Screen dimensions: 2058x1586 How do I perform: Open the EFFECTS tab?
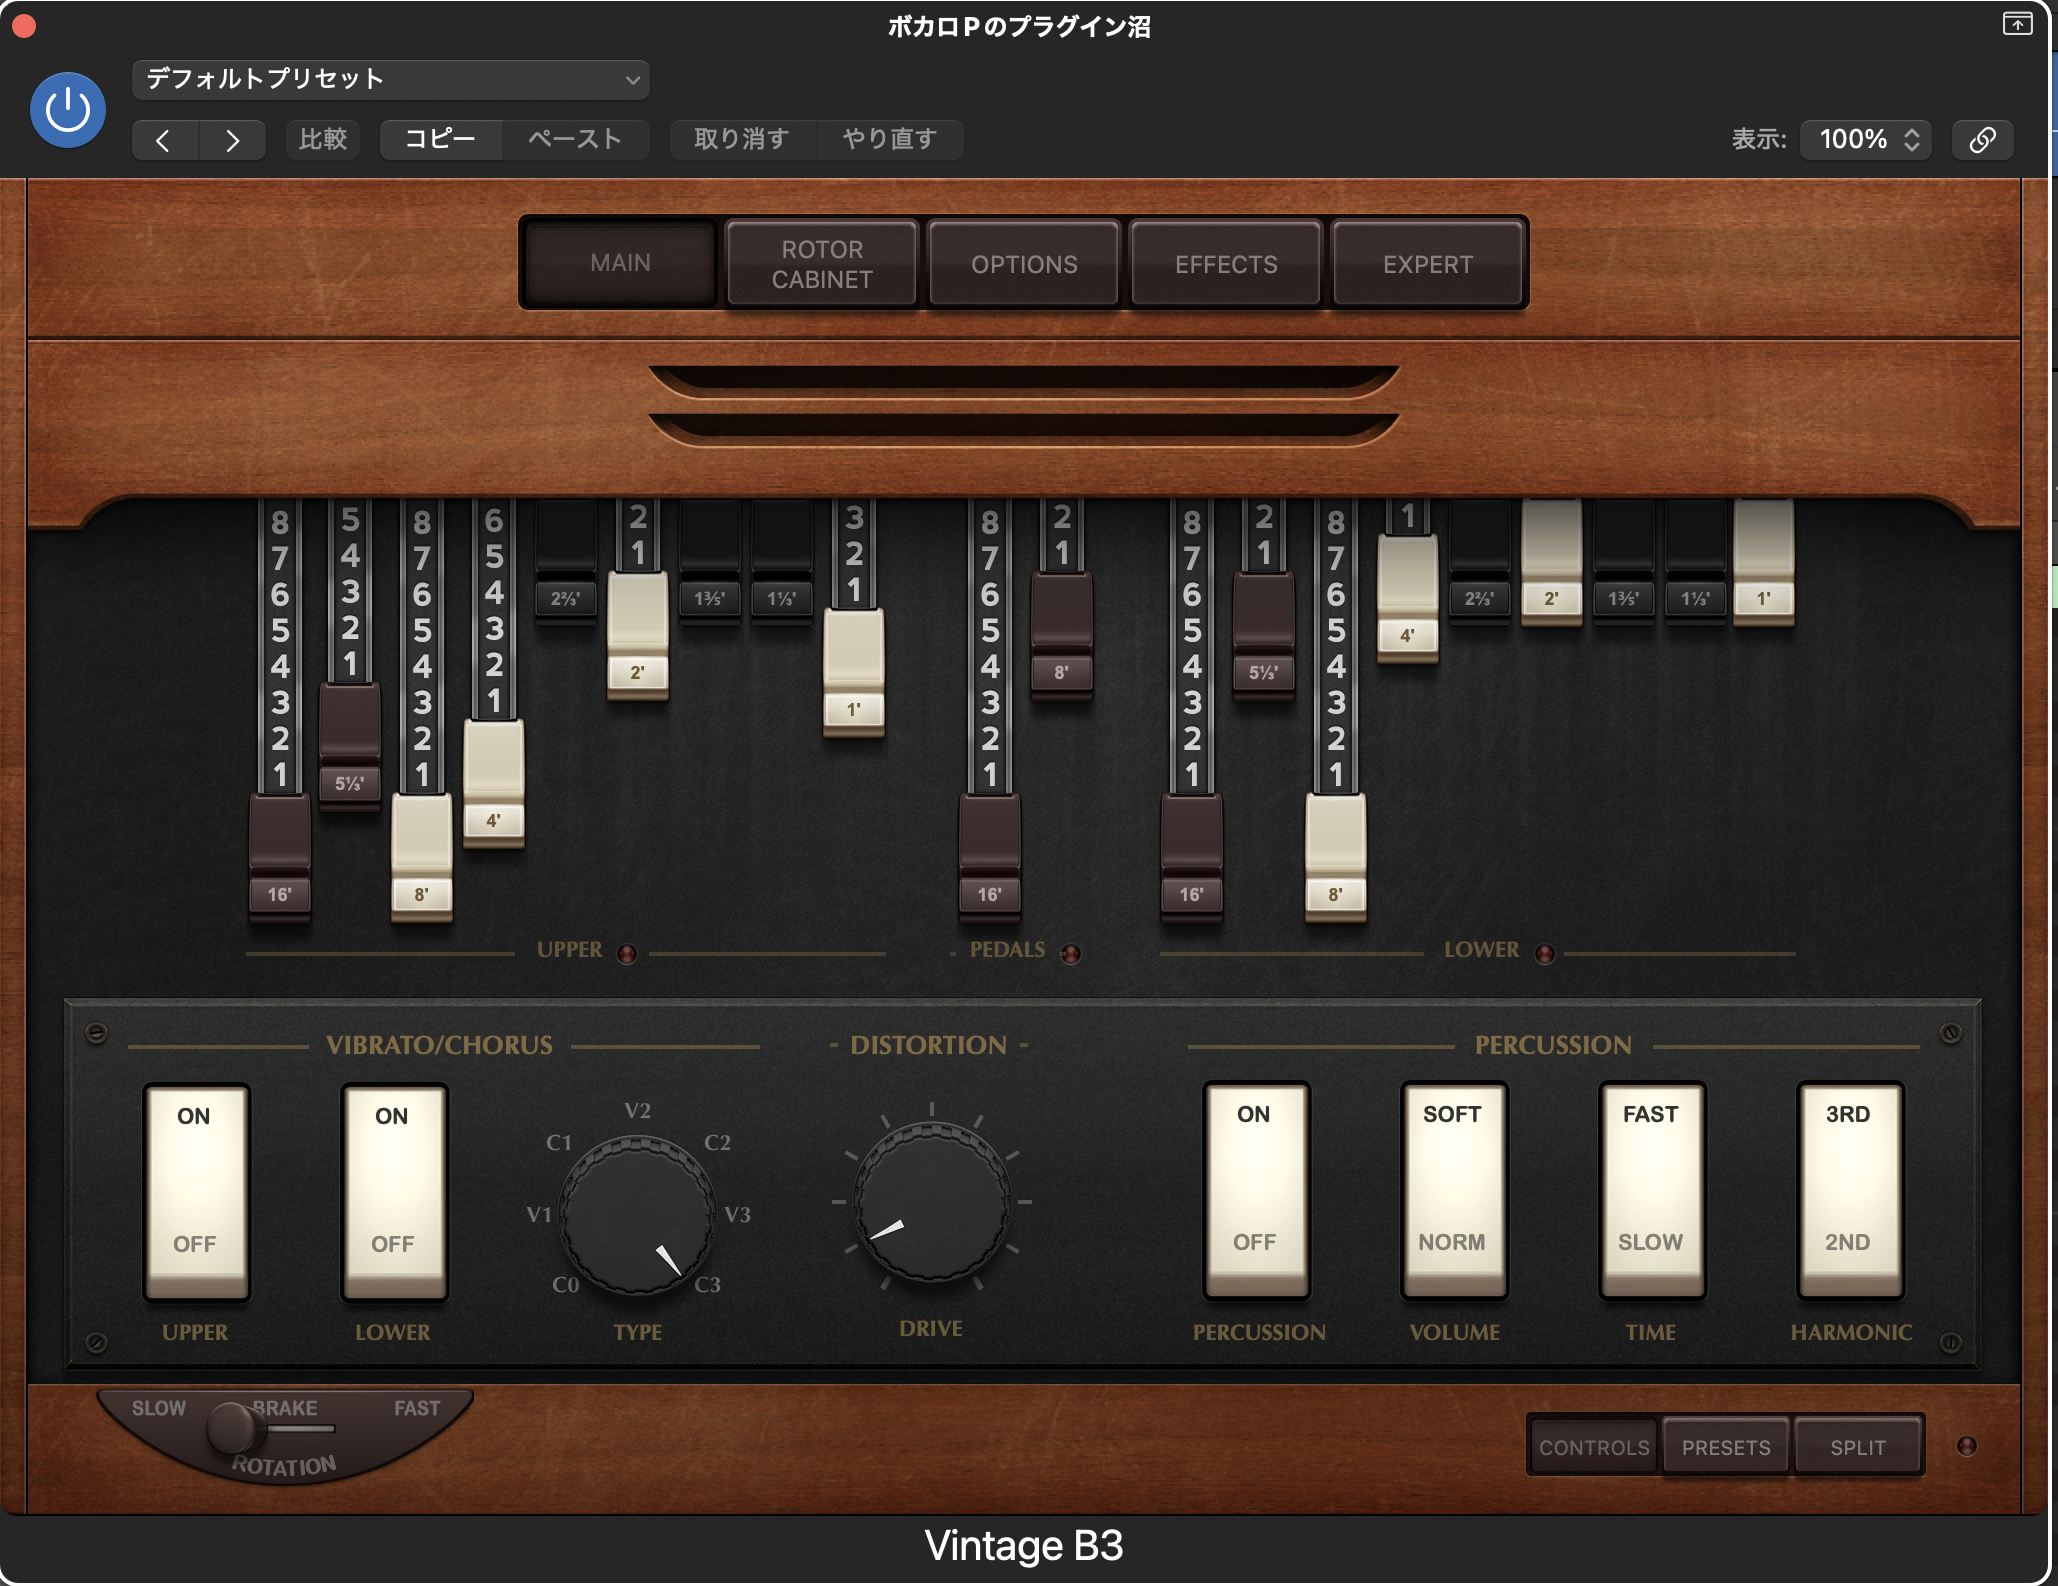click(x=1226, y=264)
